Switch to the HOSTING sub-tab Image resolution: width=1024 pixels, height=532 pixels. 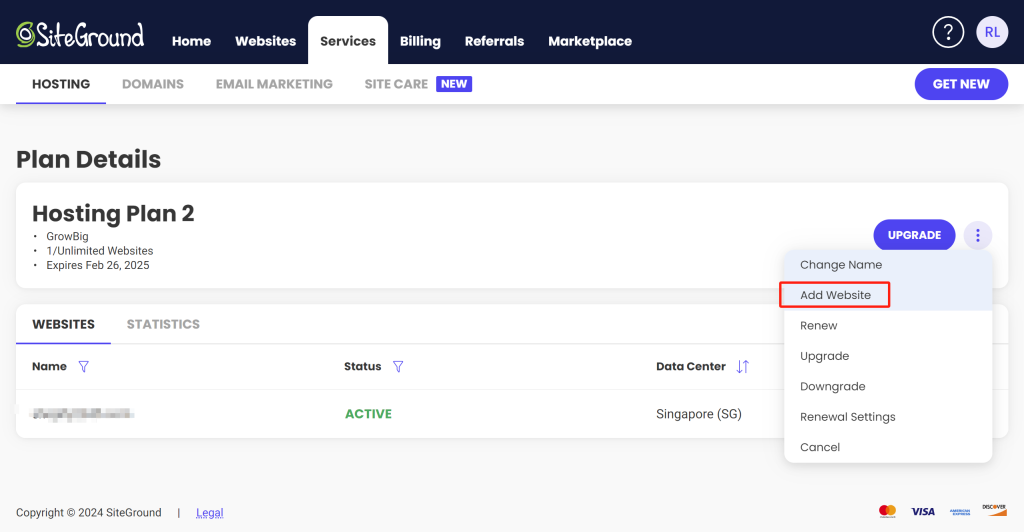point(61,84)
